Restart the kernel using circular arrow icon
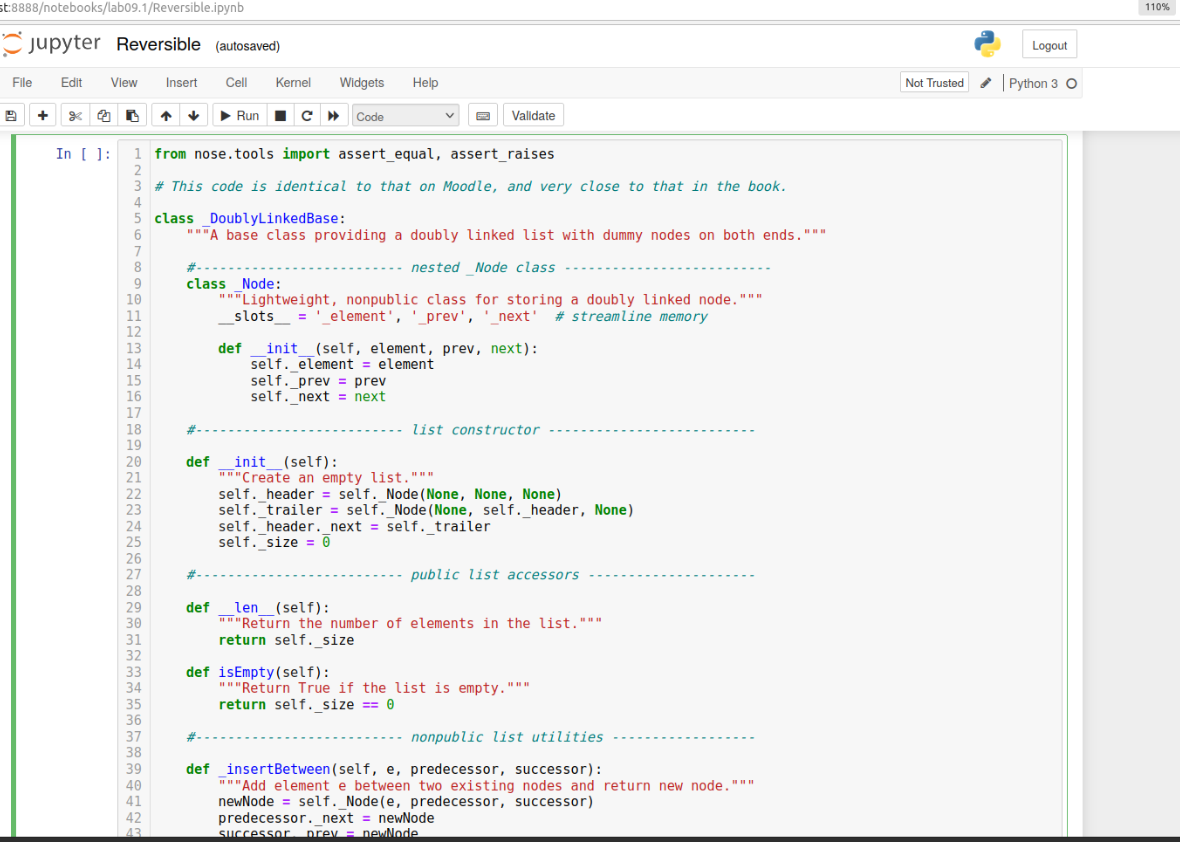The image size is (1180, 842). point(307,116)
